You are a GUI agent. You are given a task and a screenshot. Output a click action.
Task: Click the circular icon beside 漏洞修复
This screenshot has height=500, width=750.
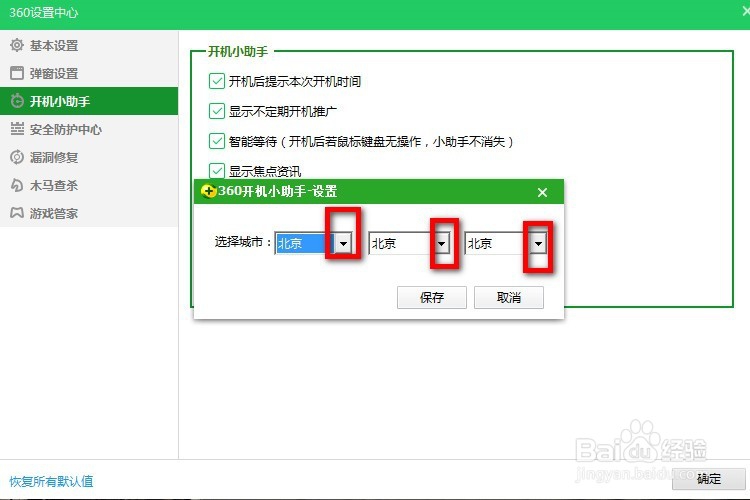point(17,157)
